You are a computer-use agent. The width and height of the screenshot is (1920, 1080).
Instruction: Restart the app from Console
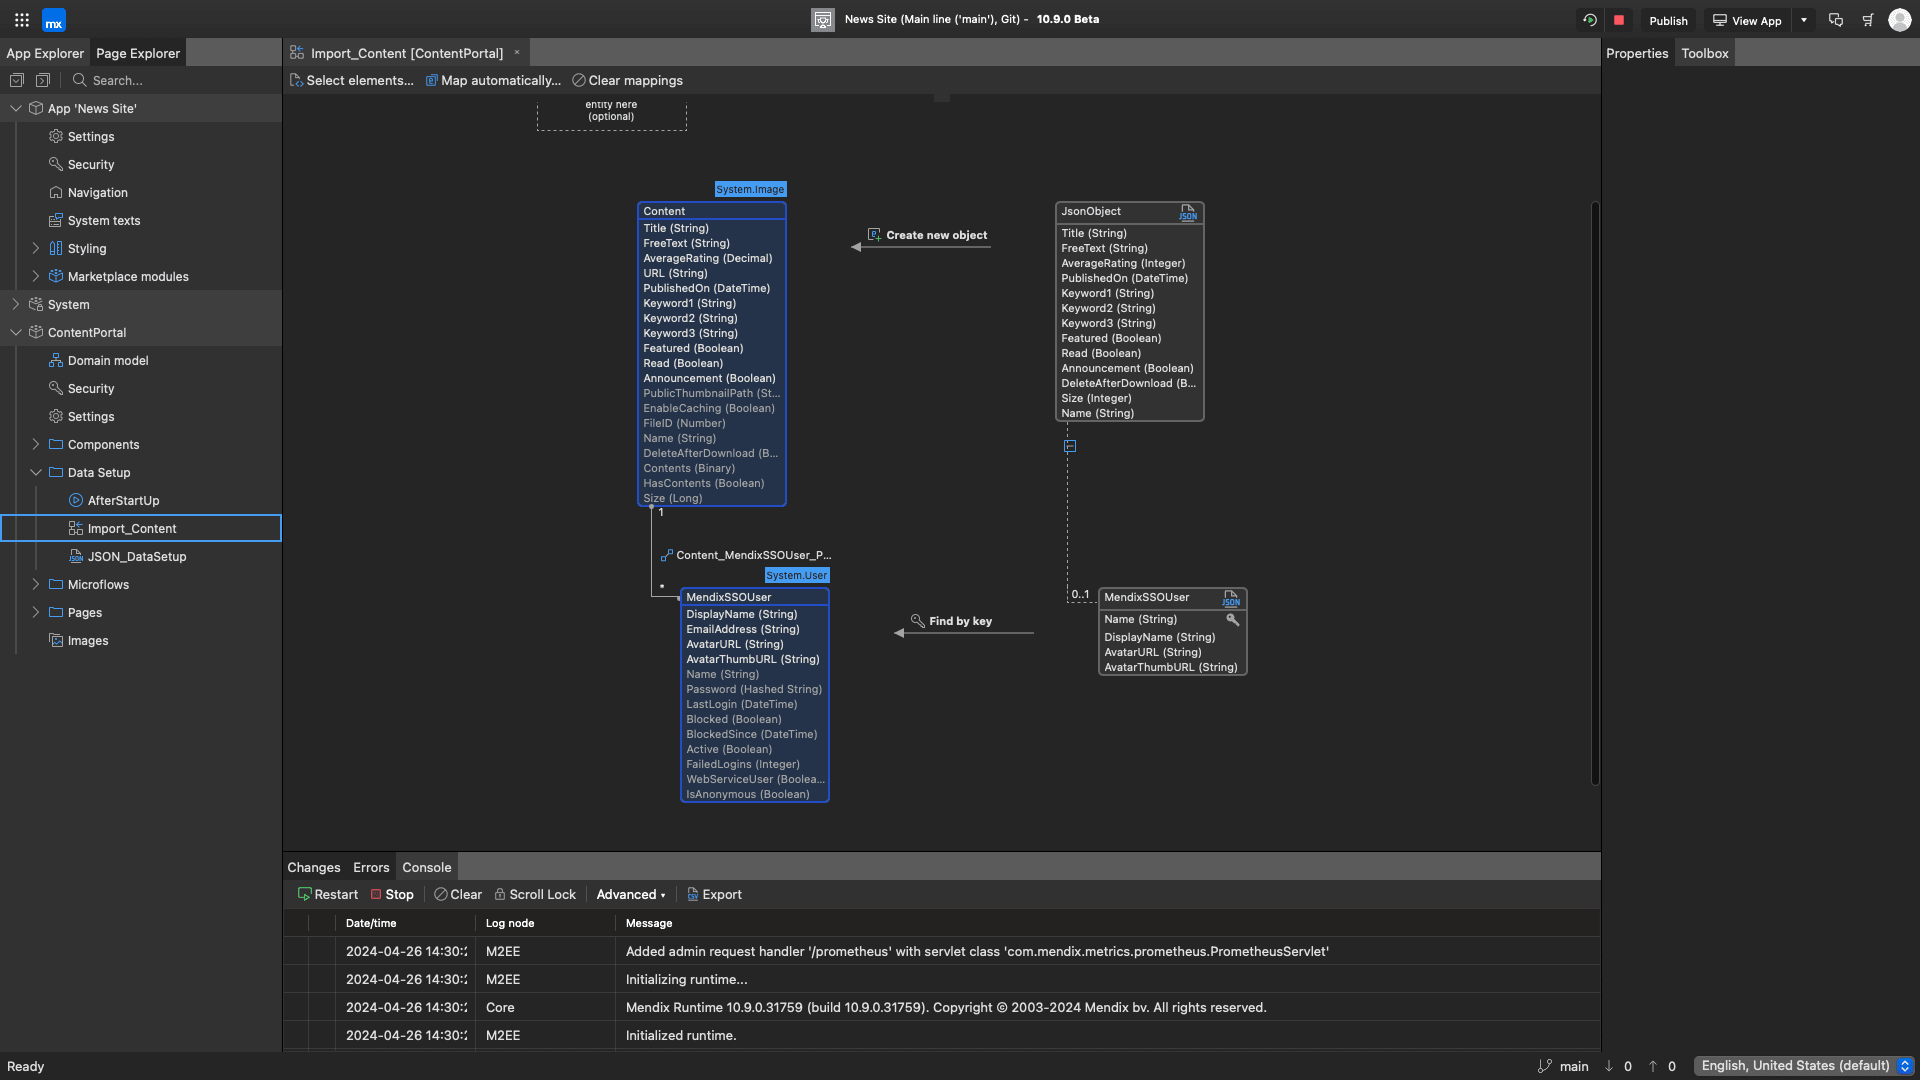(x=328, y=895)
